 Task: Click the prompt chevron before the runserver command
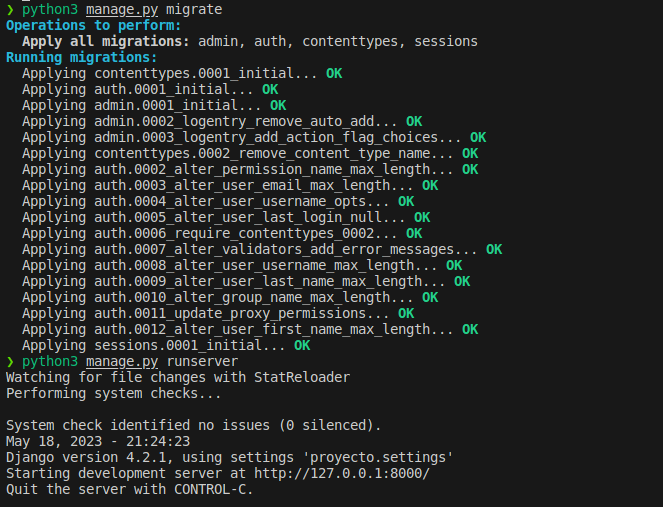10,361
